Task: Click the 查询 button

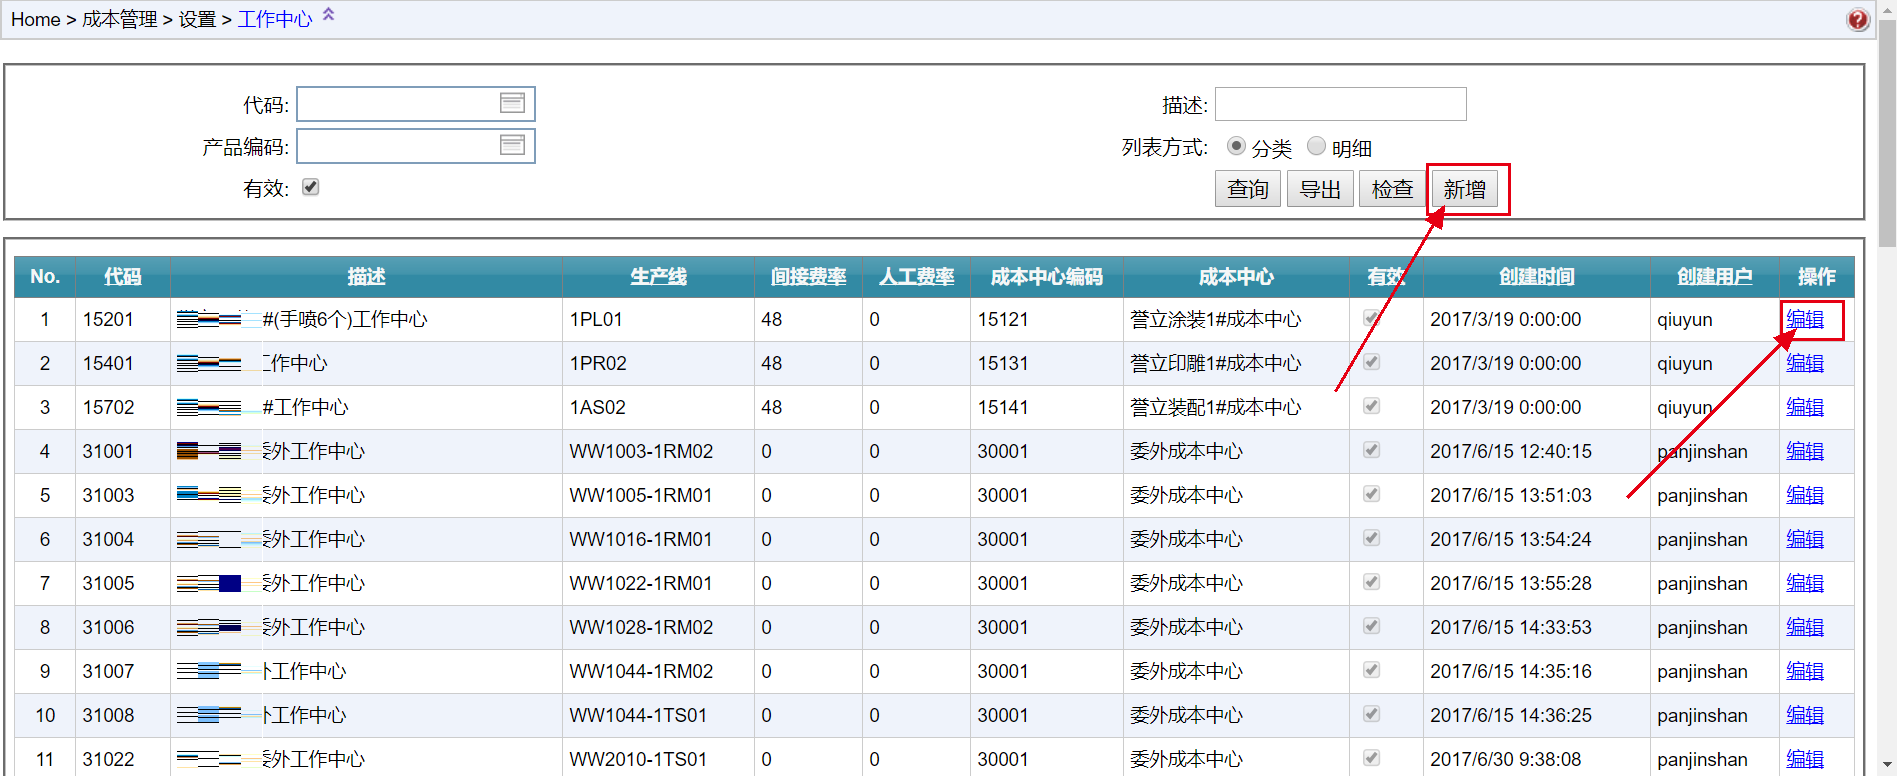Action: point(1248,189)
